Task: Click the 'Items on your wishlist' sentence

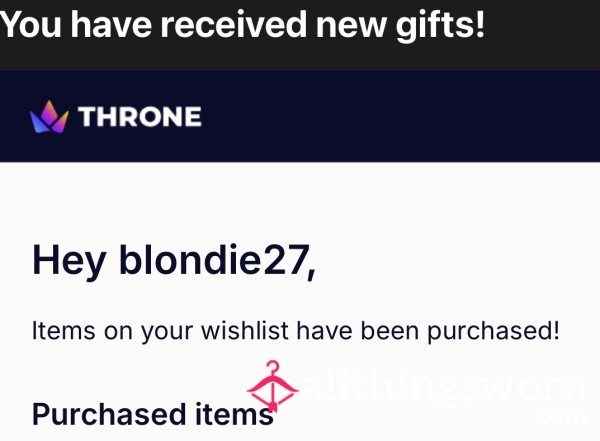Action: (x=296, y=331)
